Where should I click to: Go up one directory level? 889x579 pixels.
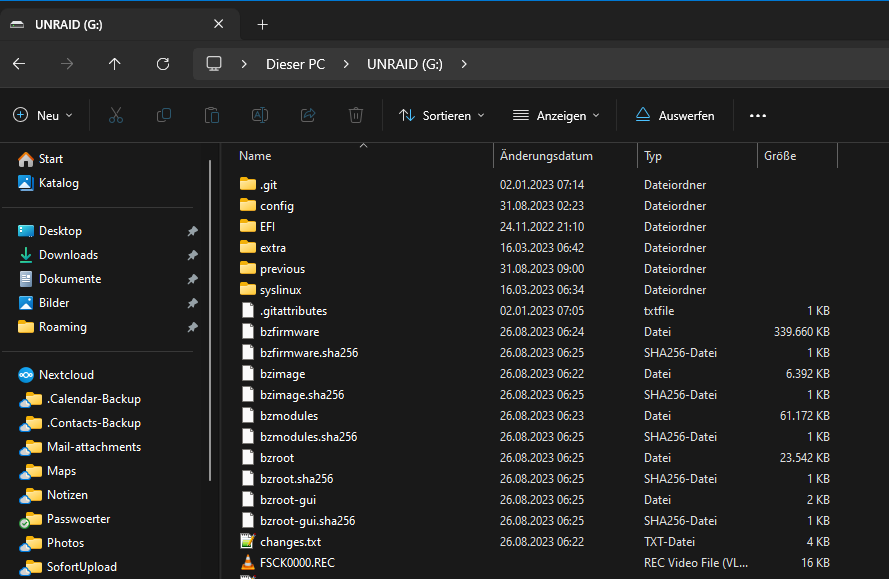click(x=115, y=64)
